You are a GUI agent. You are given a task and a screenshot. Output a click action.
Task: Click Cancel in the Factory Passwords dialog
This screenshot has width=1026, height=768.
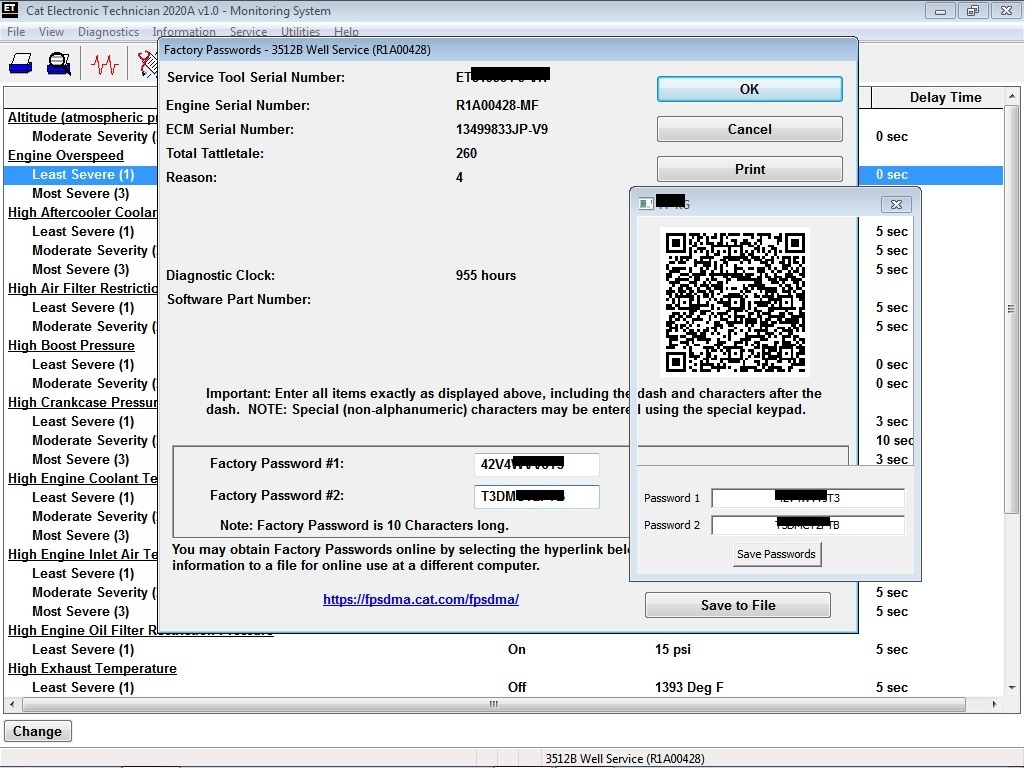point(749,128)
